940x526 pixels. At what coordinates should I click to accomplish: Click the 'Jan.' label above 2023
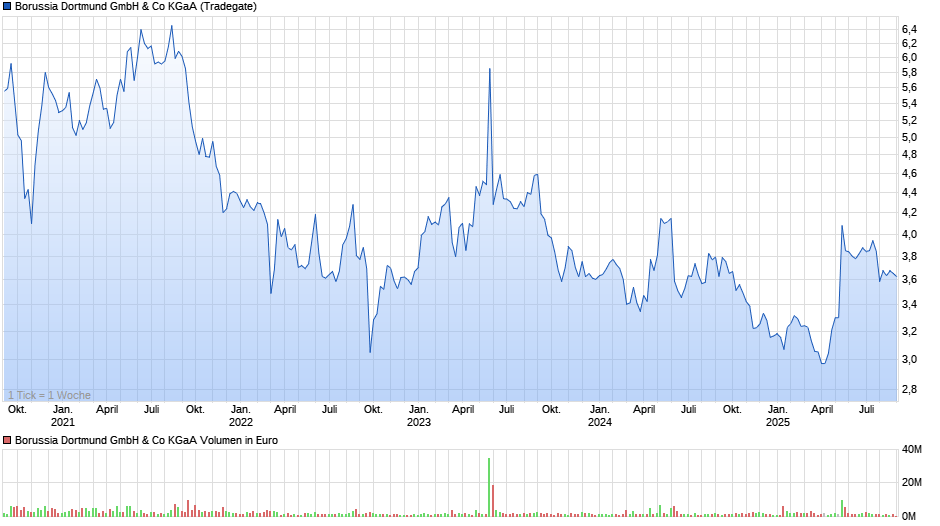pos(418,410)
